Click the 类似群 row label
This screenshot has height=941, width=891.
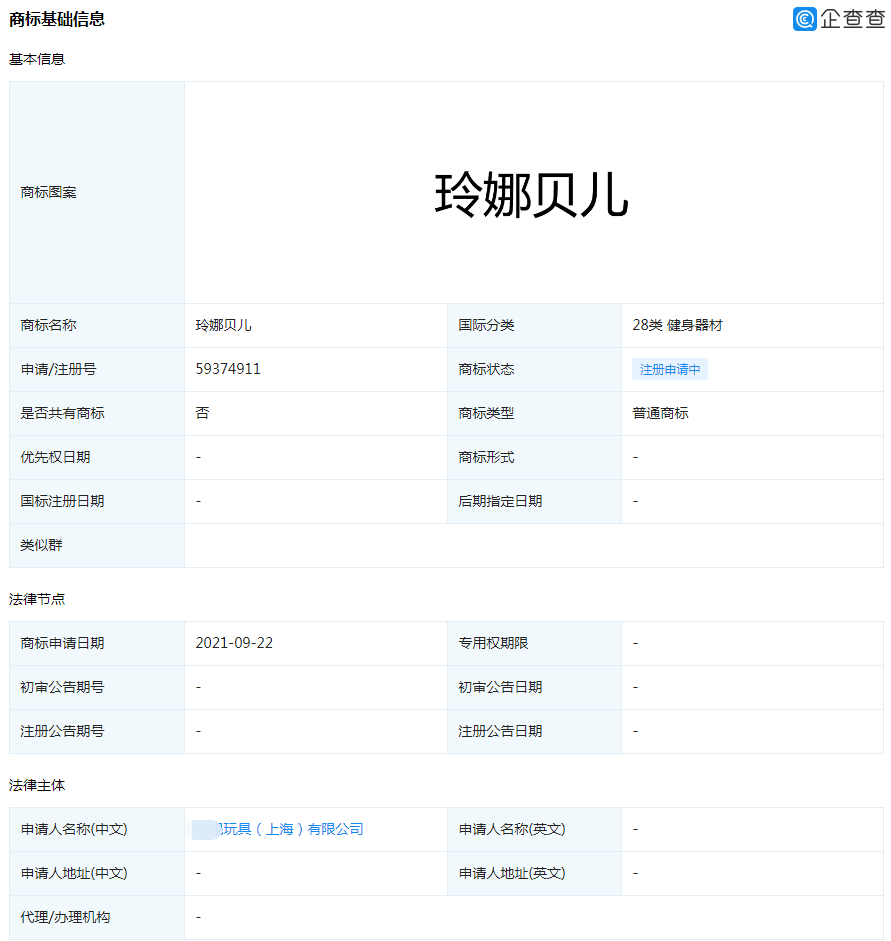[40, 545]
